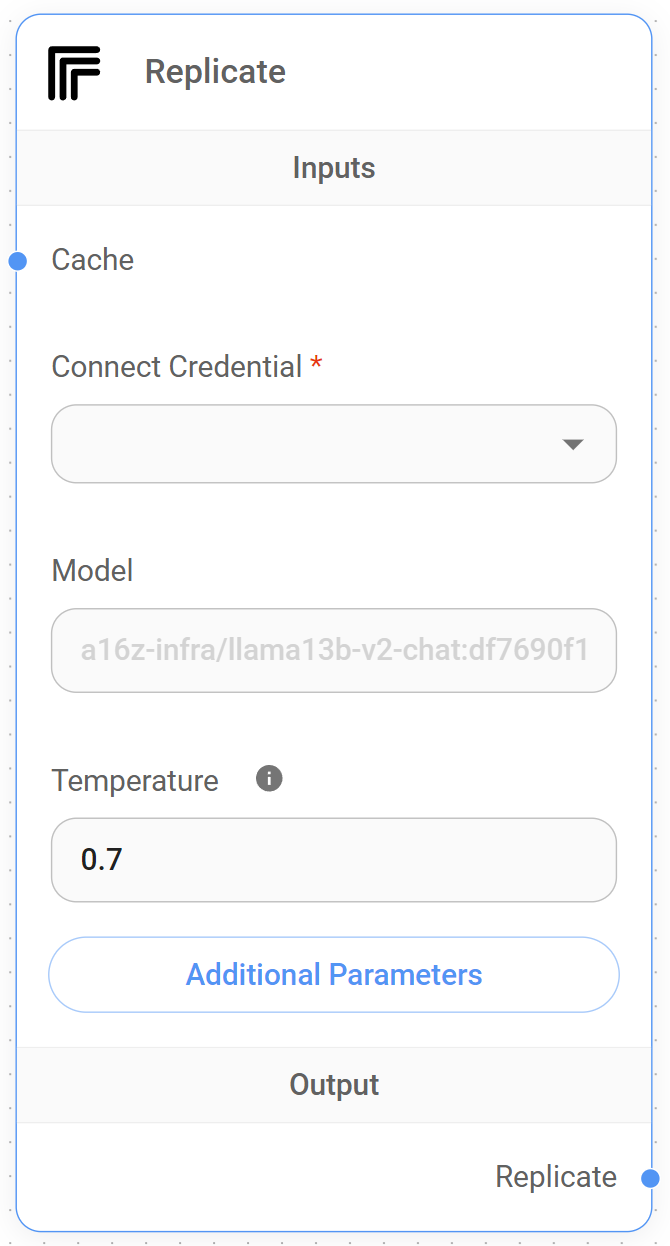Click the Cache label
Image resolution: width=670 pixels, height=1246 pixels.
click(93, 260)
